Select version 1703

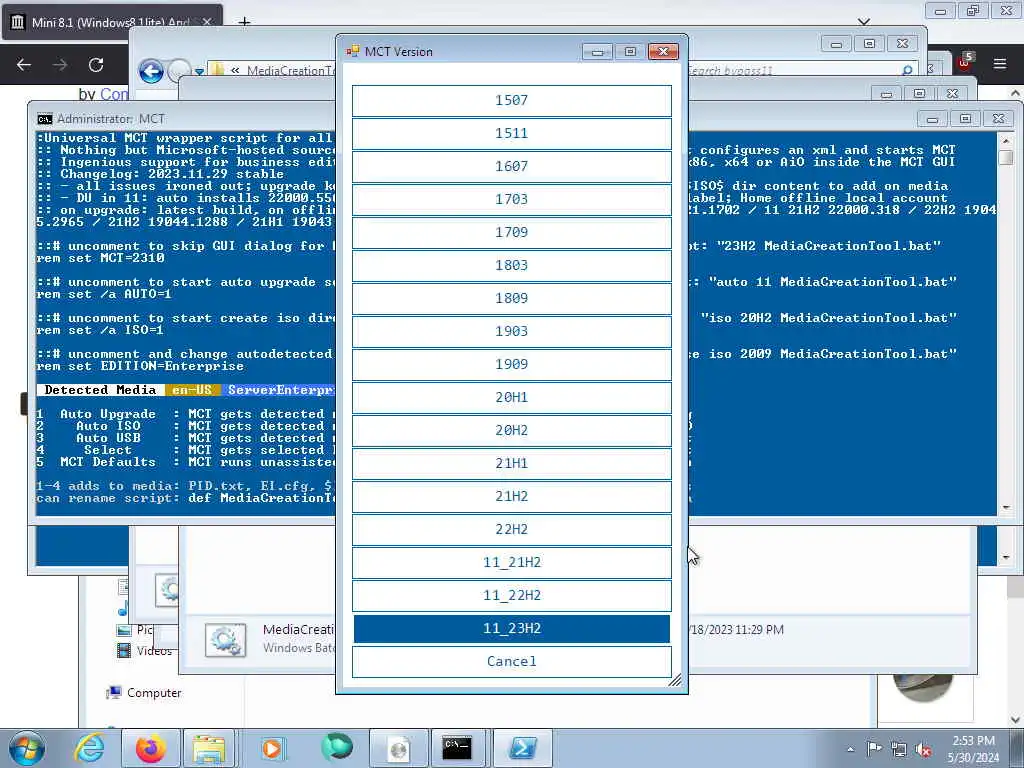click(511, 199)
